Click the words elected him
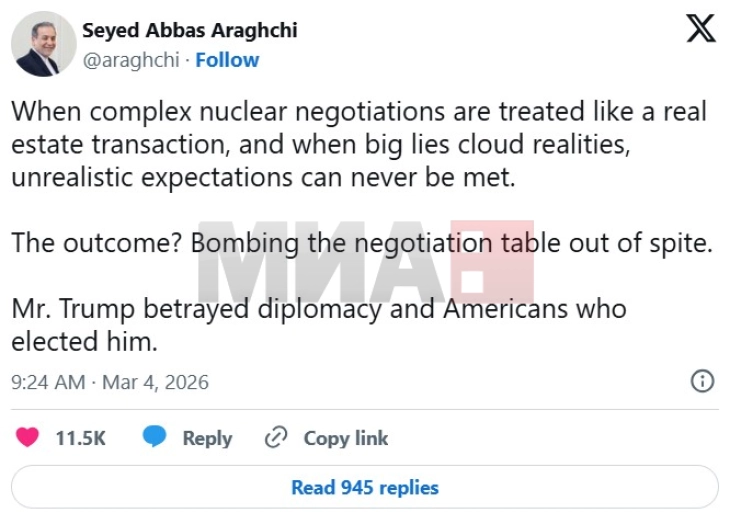This screenshot has height=524, width=730. click(84, 340)
